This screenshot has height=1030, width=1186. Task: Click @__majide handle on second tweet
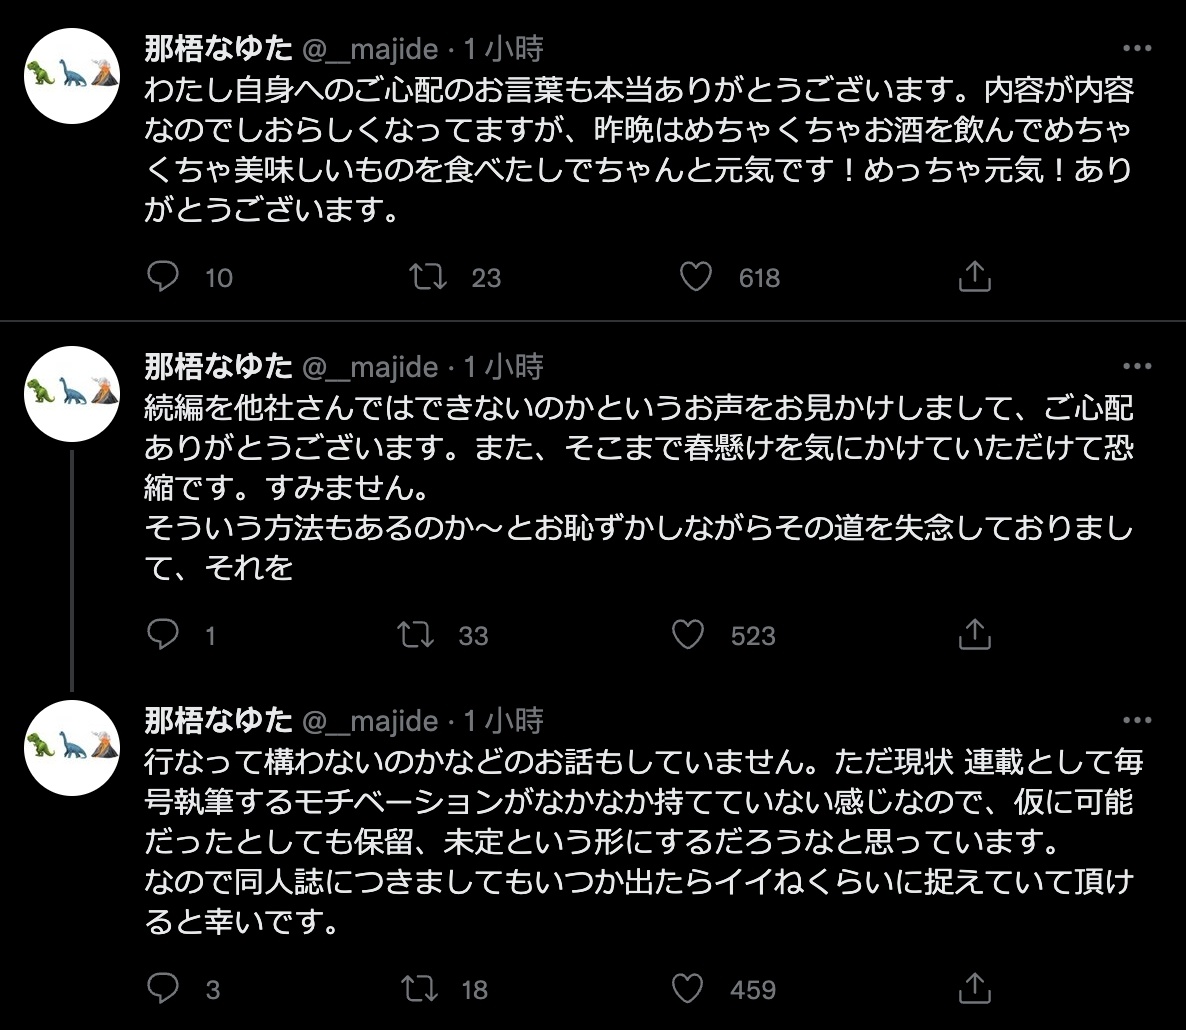click(x=370, y=367)
